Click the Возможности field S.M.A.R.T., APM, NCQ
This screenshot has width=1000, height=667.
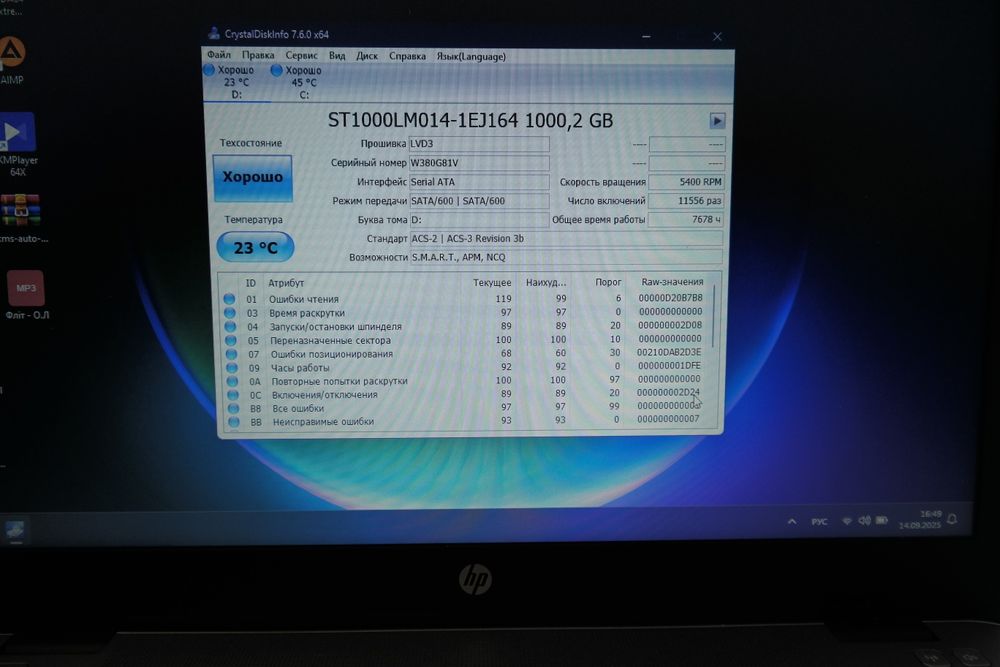click(566, 257)
